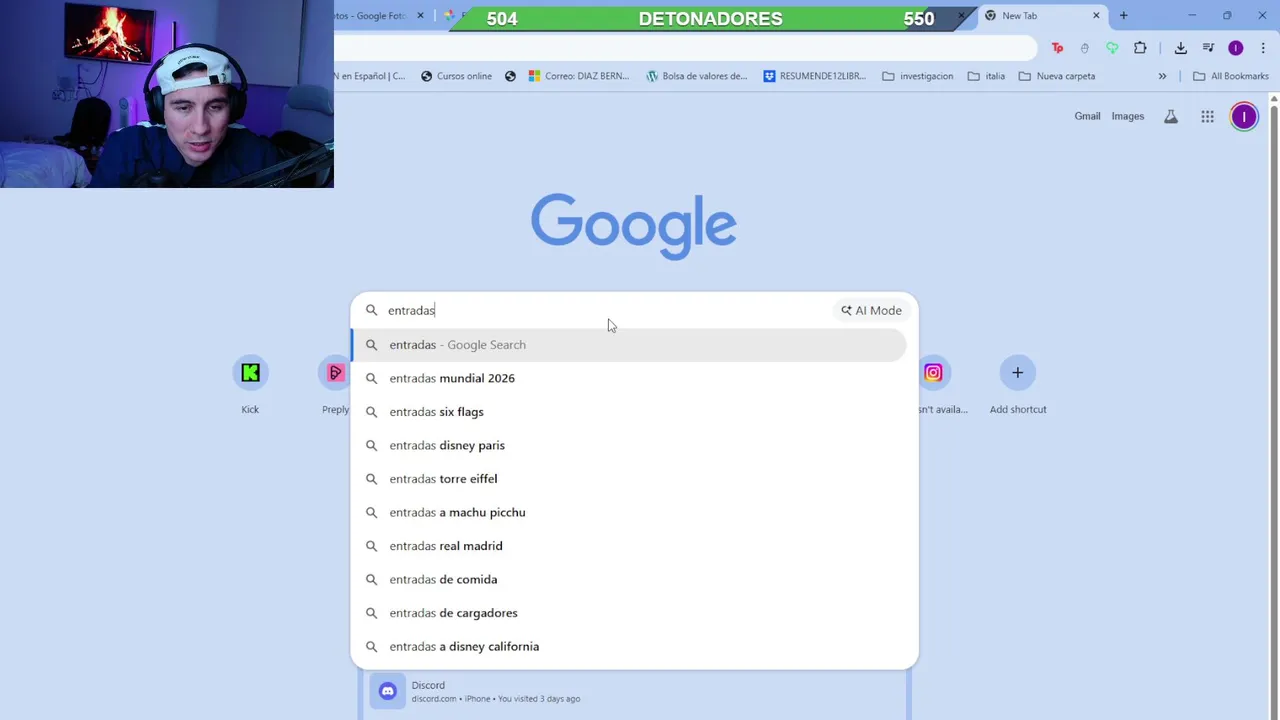Expand the italia bookmark folder
Viewport: 1280px width, 720px height.
986,76
